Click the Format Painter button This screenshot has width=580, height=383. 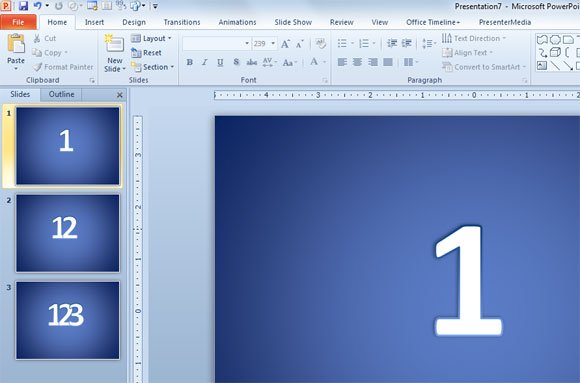(63, 67)
